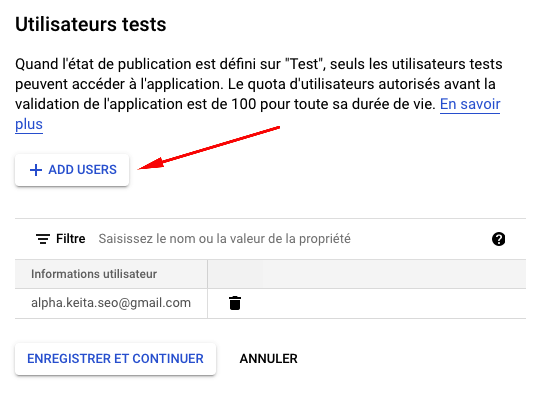Screen dimensions: 537x402
Task: Open the help question mark icon
Action: click(498, 239)
